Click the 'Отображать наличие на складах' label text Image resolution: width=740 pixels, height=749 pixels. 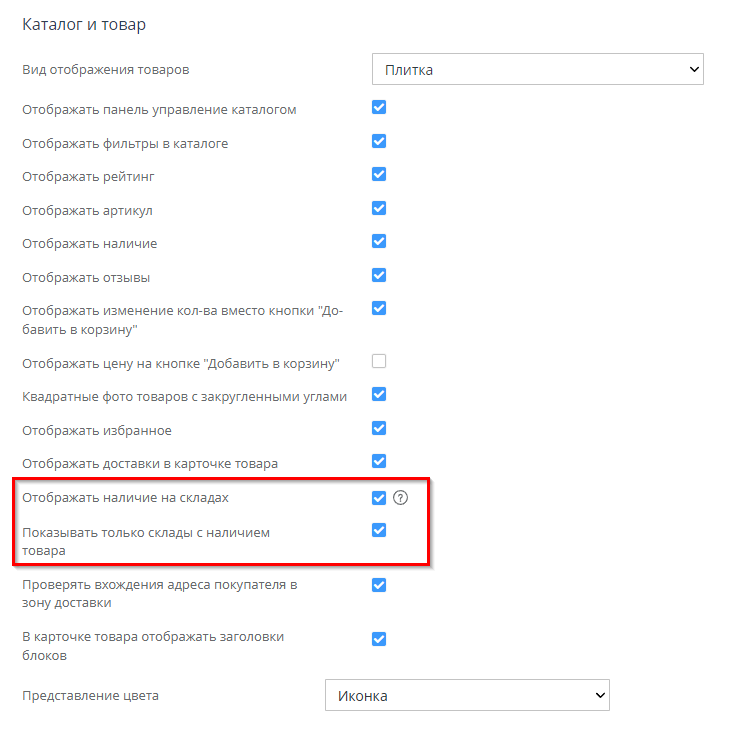[x=132, y=497]
